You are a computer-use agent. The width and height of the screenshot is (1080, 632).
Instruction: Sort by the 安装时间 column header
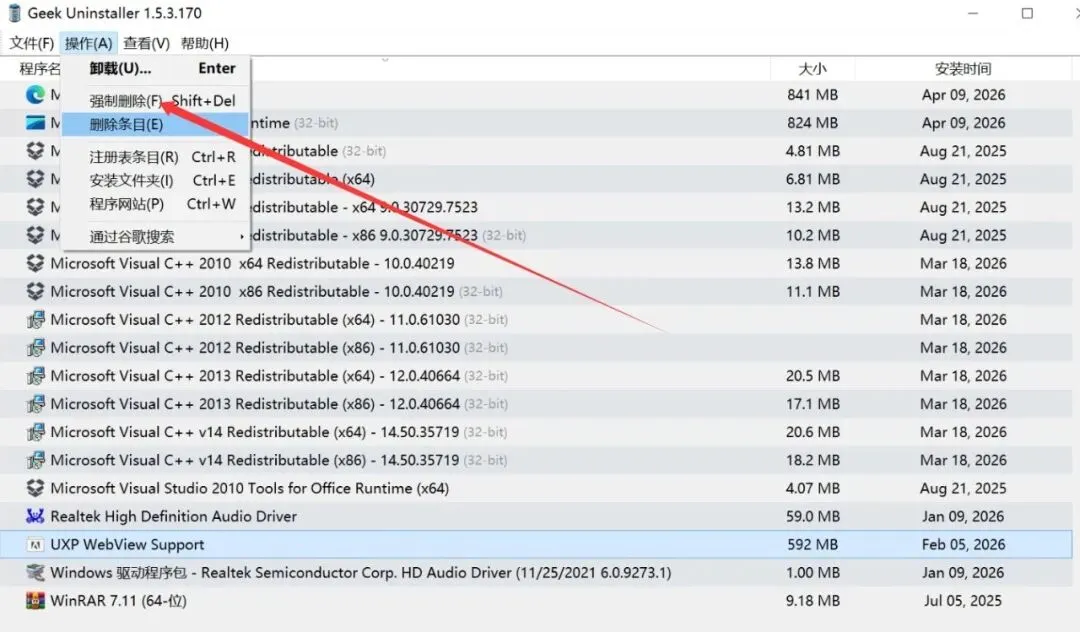pyautogui.click(x=963, y=69)
